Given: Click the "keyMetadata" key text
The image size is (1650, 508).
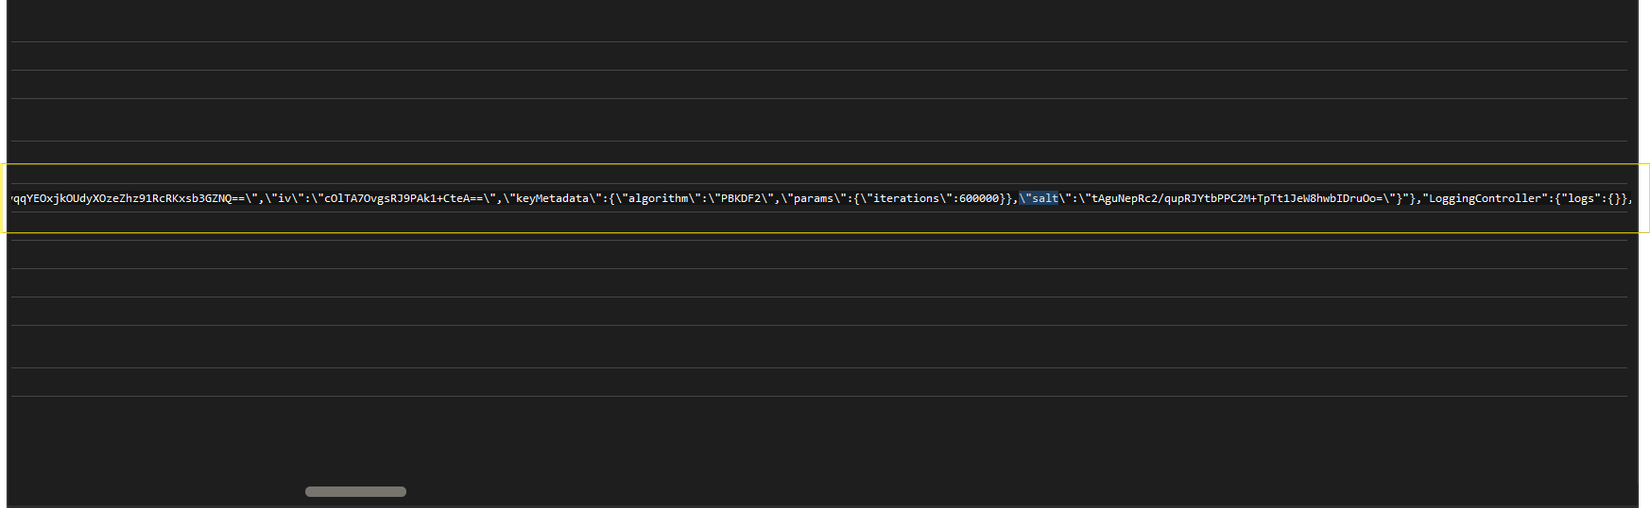Looking at the screenshot, I should [x=553, y=199].
